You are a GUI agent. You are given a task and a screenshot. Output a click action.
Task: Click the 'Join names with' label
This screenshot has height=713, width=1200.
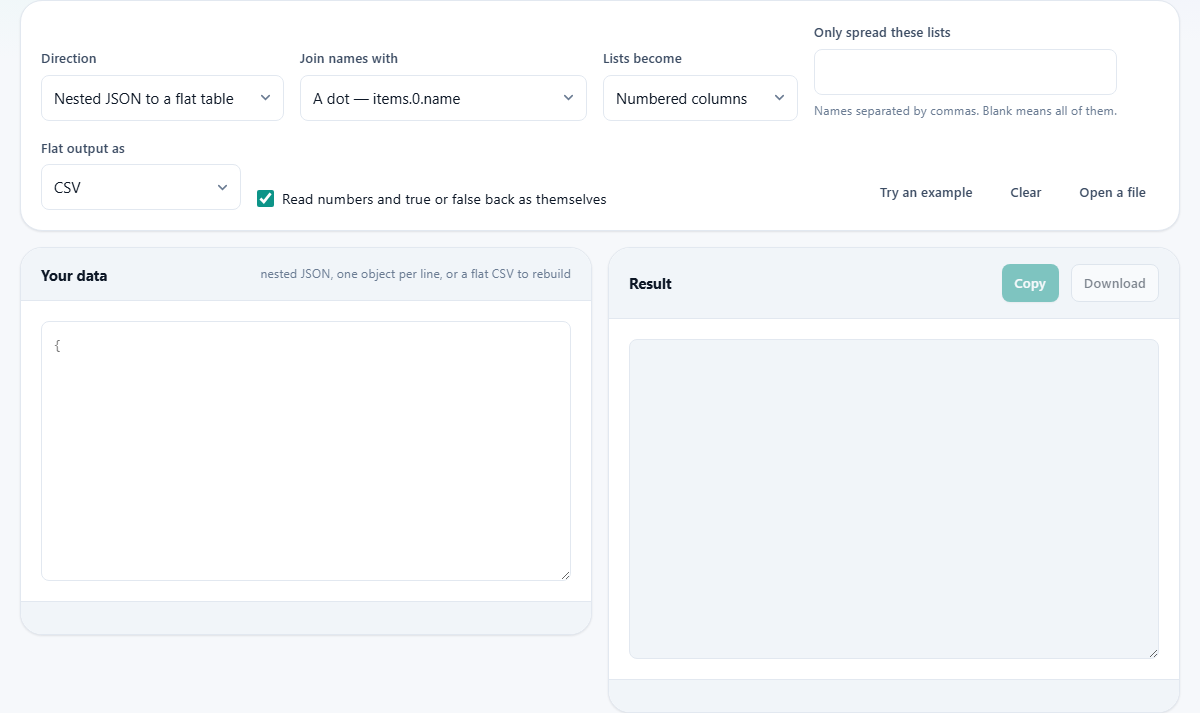click(x=349, y=59)
